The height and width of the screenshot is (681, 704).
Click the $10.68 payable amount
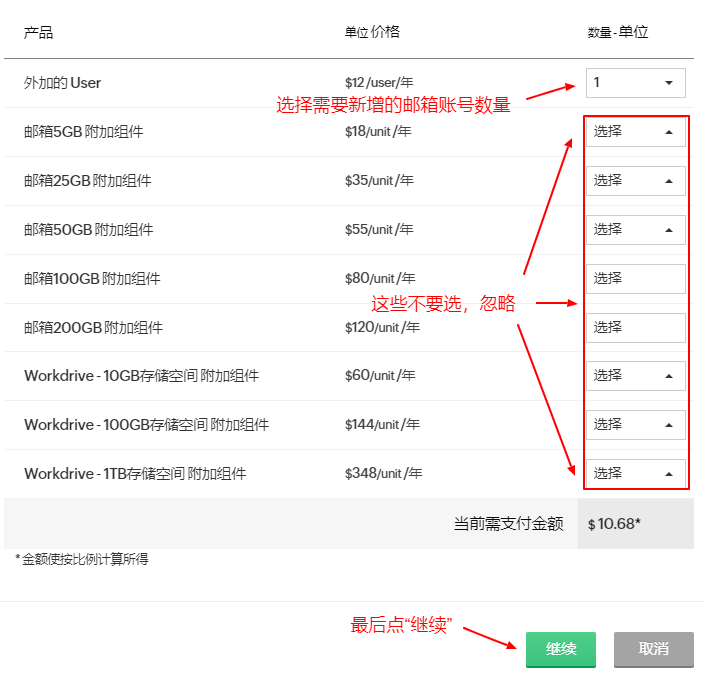pyautogui.click(x=614, y=524)
